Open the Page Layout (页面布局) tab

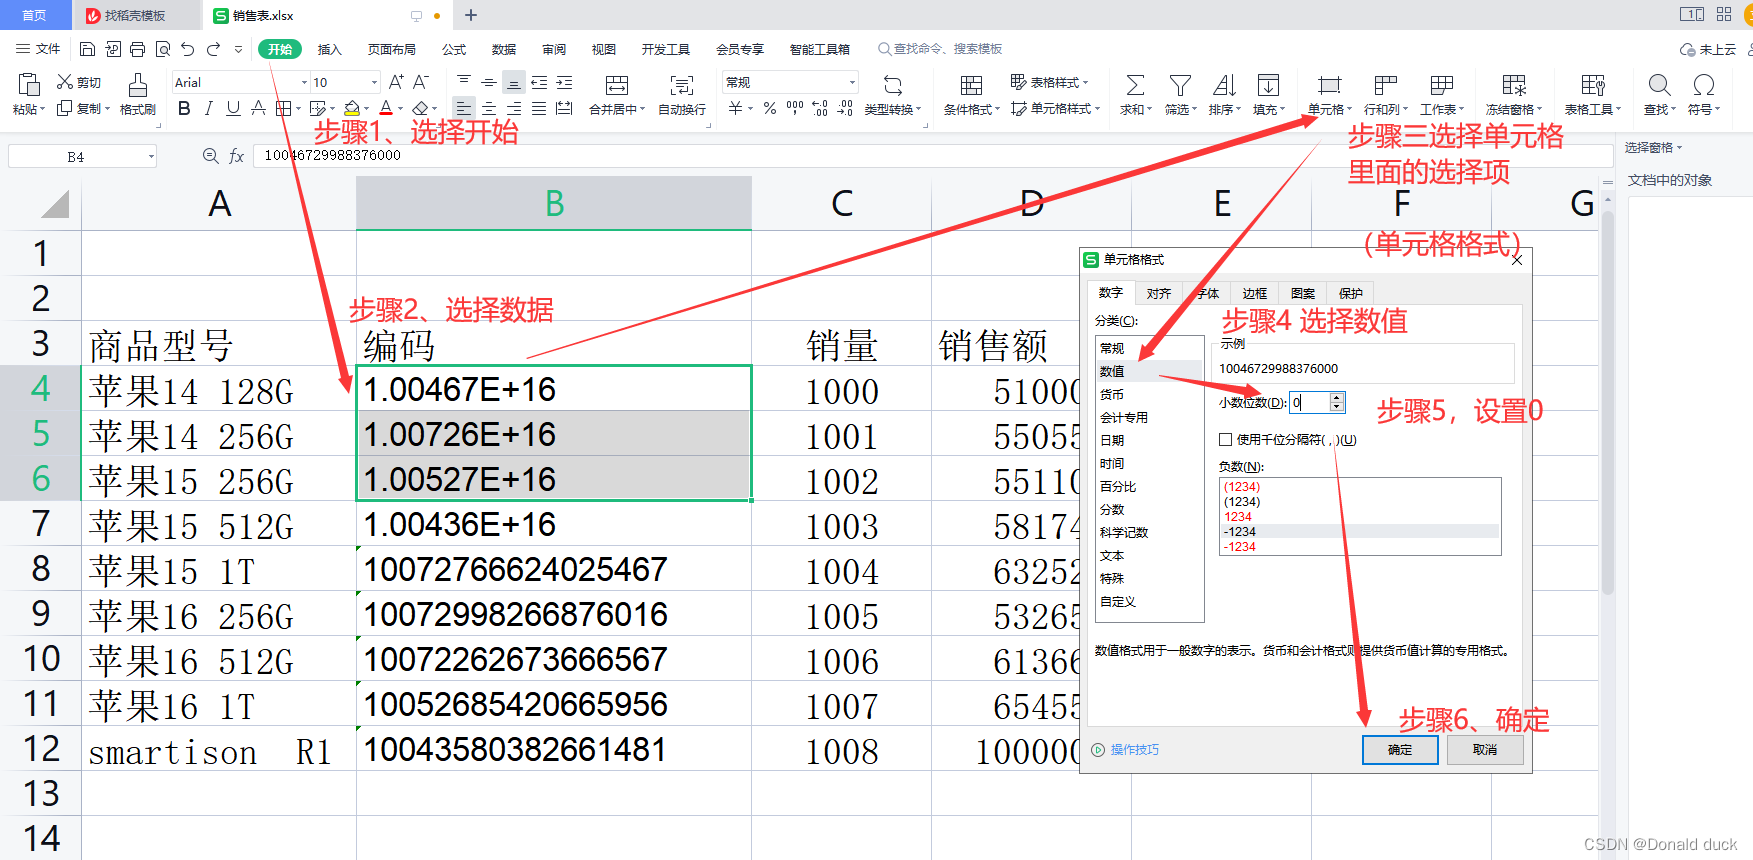pyautogui.click(x=391, y=49)
